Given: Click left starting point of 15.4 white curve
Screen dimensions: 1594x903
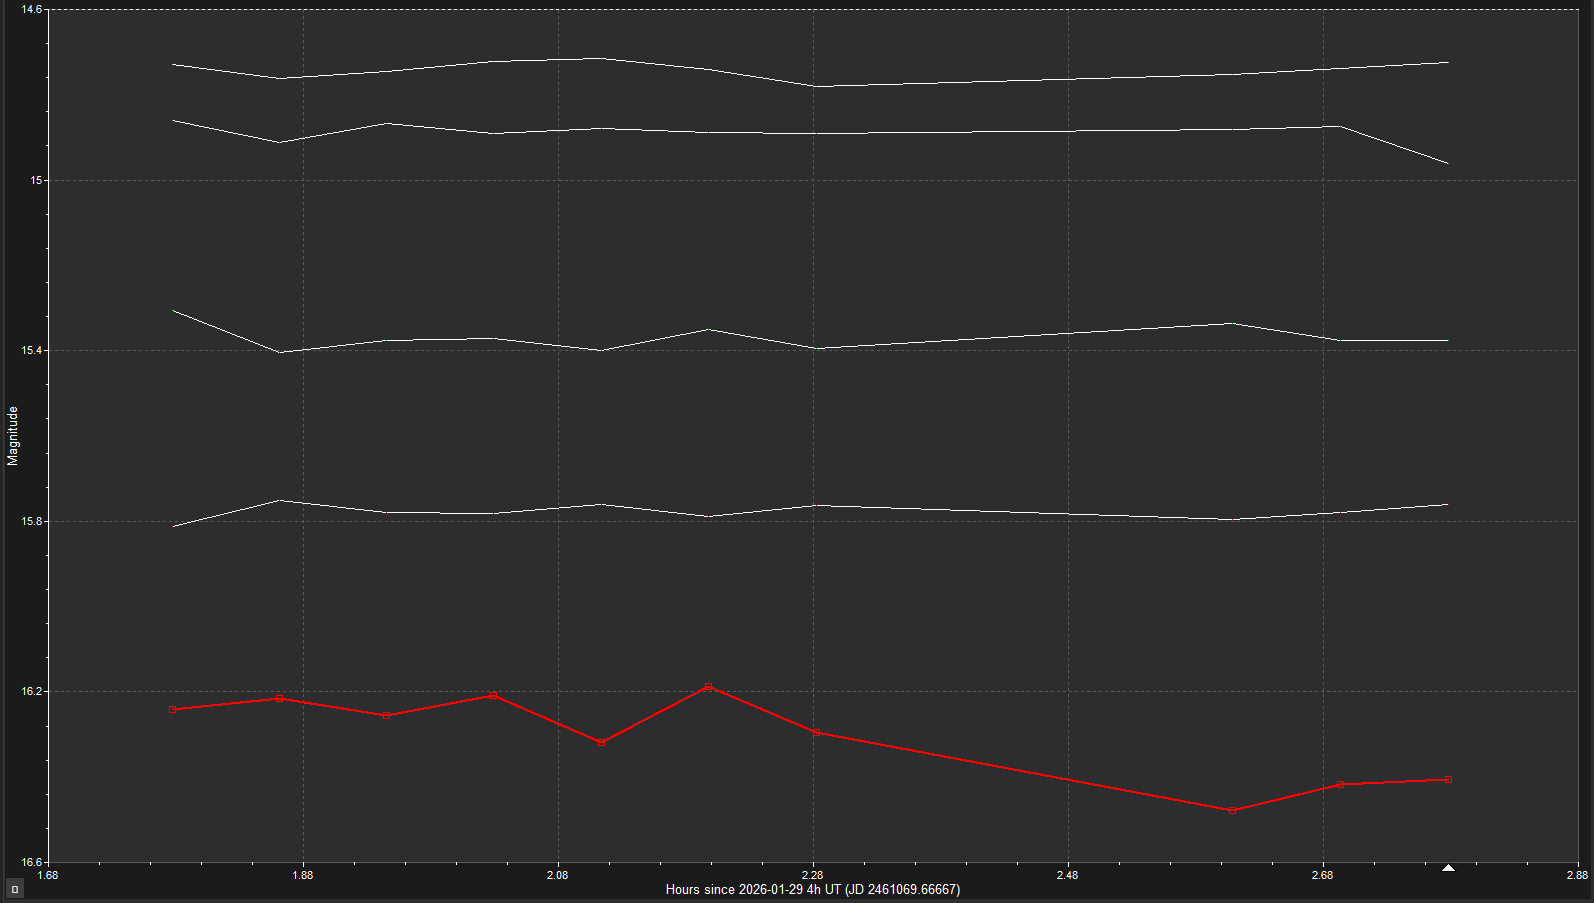Looking at the screenshot, I should (173, 310).
